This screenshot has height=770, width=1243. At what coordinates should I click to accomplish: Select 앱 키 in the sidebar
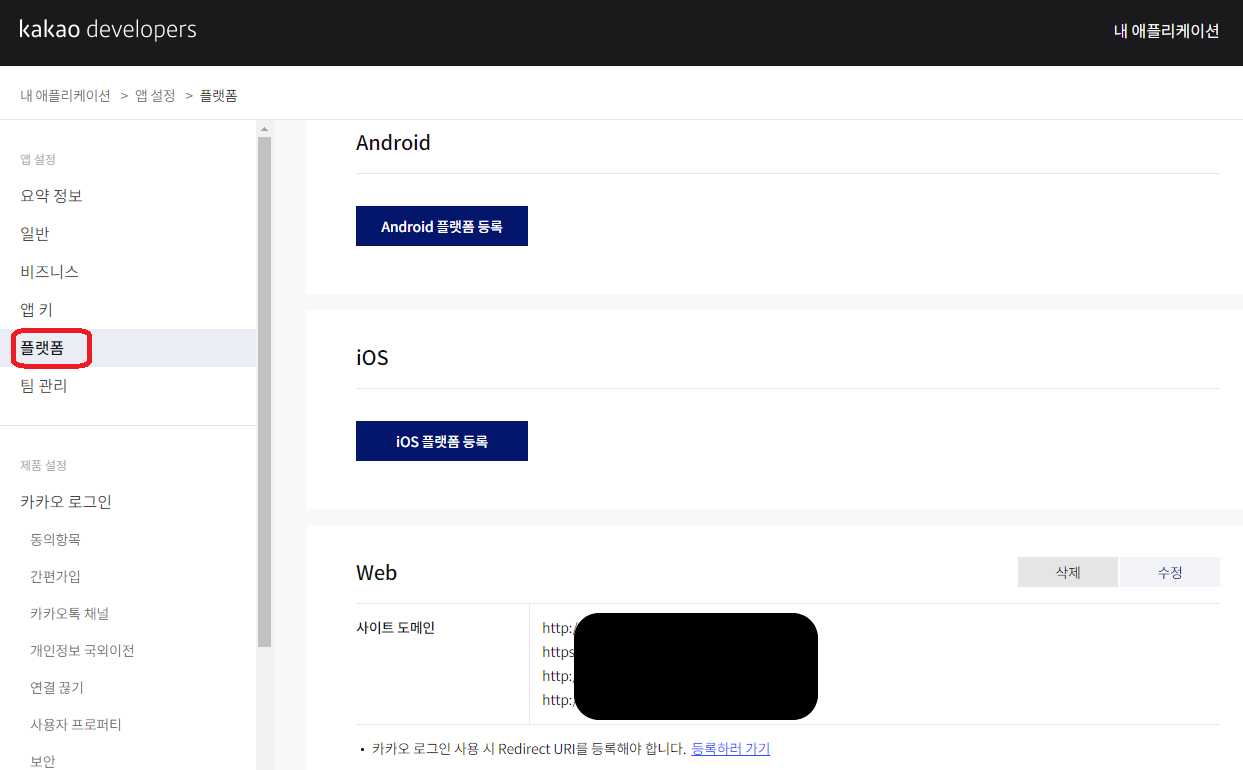(x=37, y=310)
